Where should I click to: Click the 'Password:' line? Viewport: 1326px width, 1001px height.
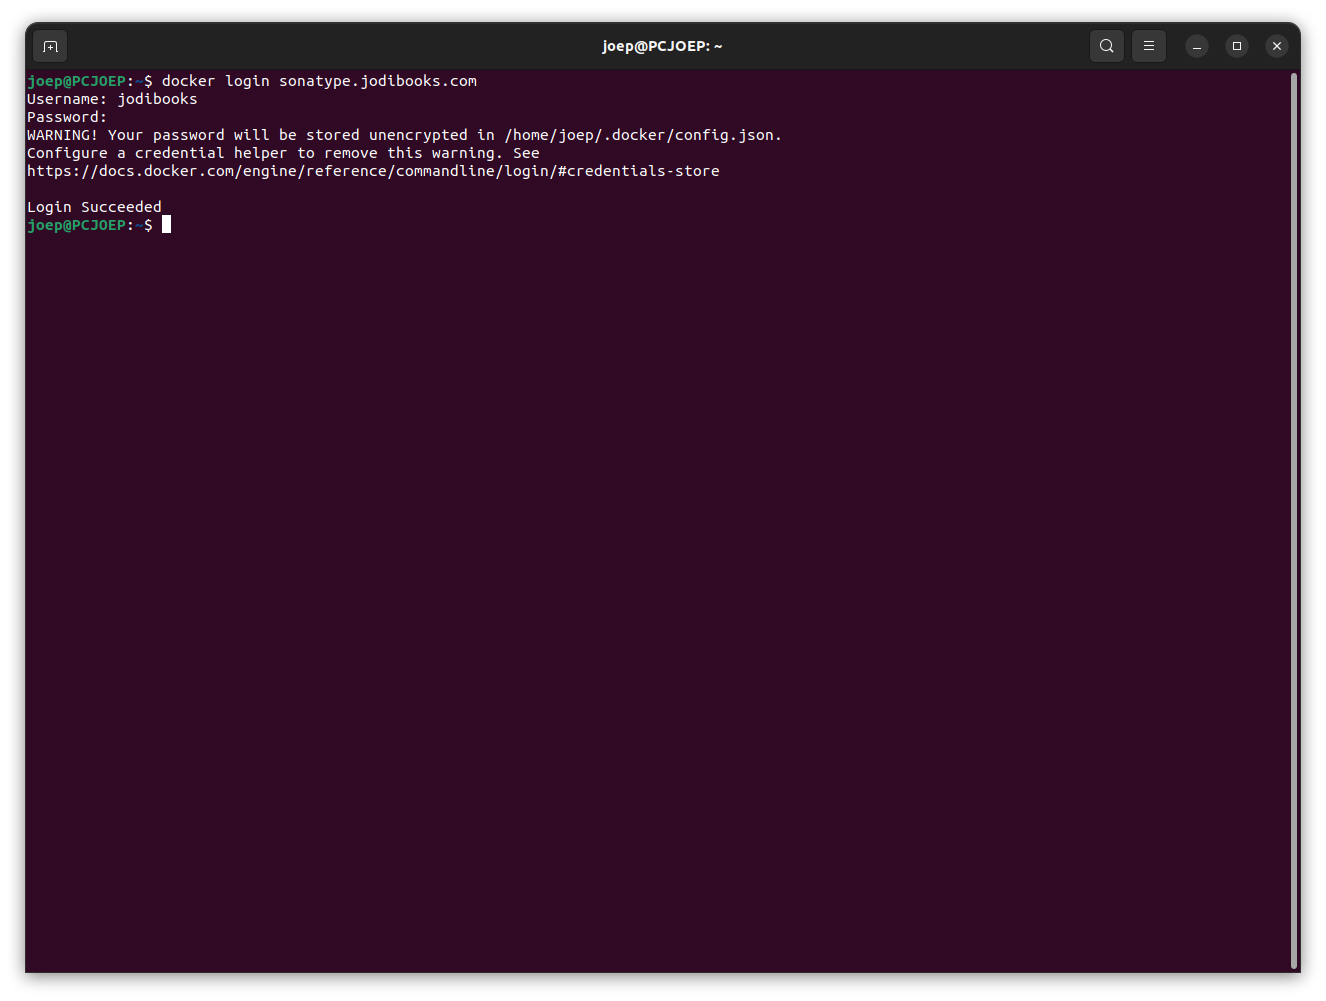point(67,117)
